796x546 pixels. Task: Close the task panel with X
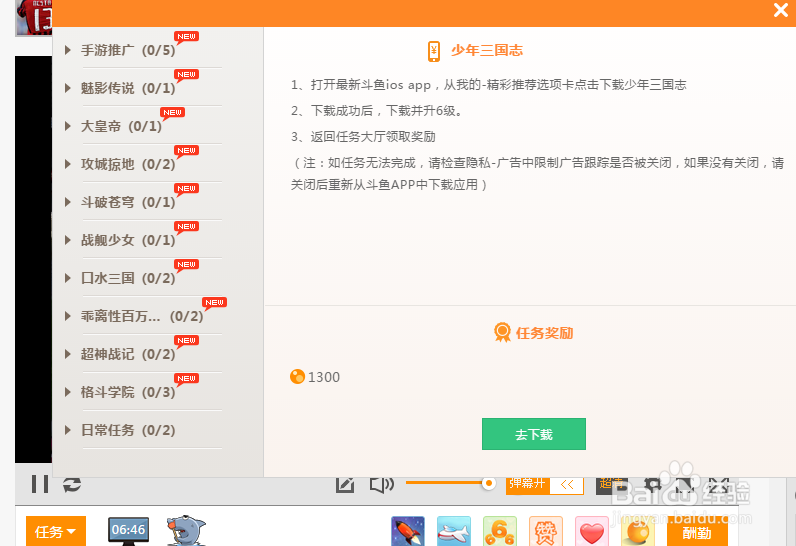click(x=780, y=10)
